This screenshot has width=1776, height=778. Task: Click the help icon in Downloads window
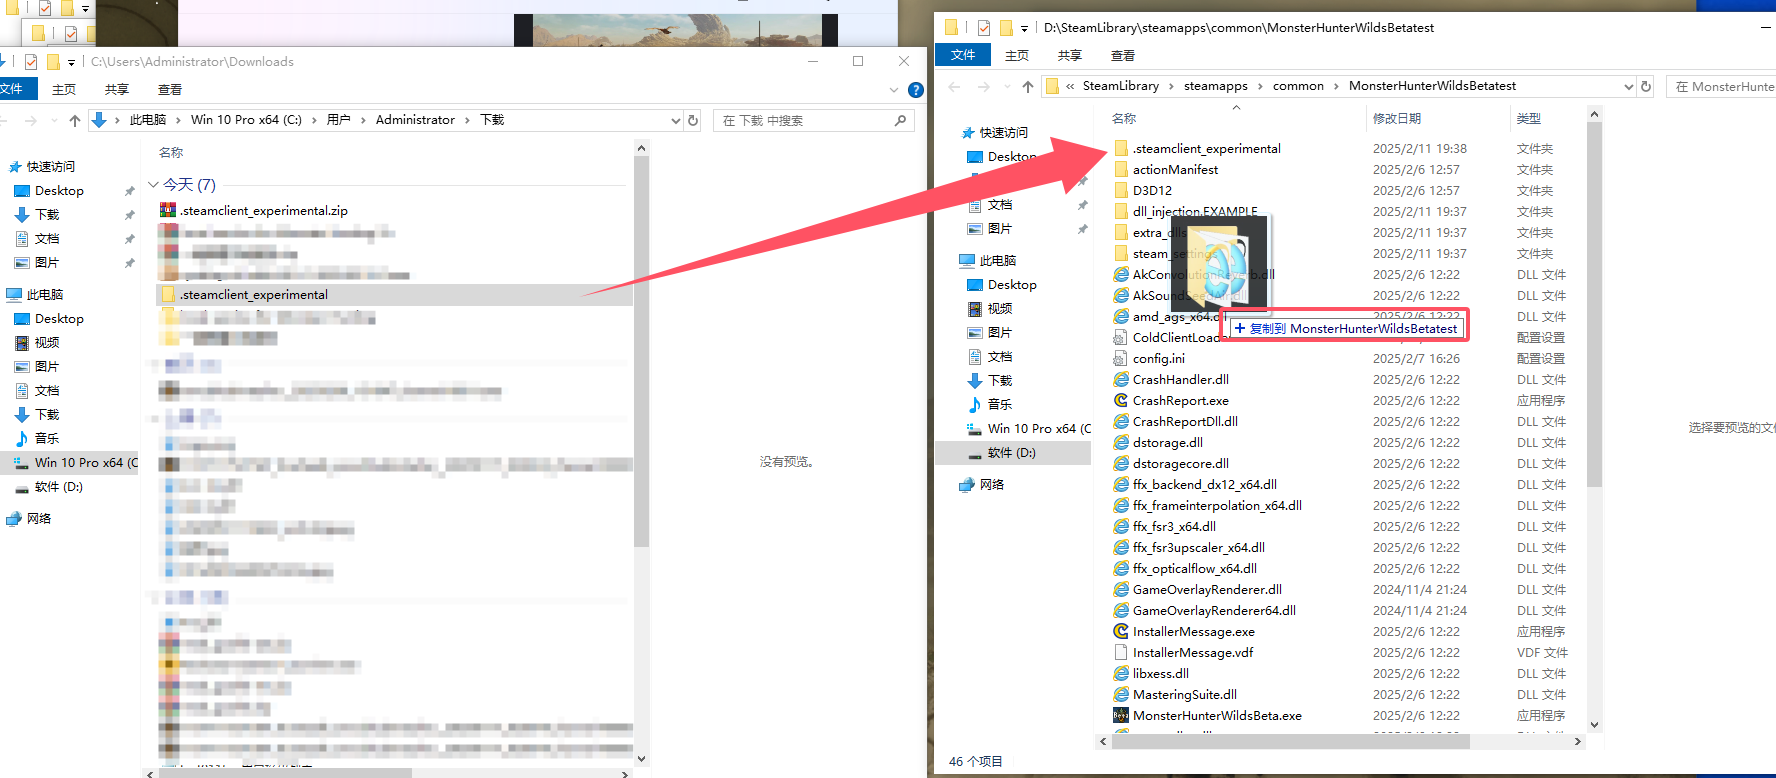coord(915,90)
